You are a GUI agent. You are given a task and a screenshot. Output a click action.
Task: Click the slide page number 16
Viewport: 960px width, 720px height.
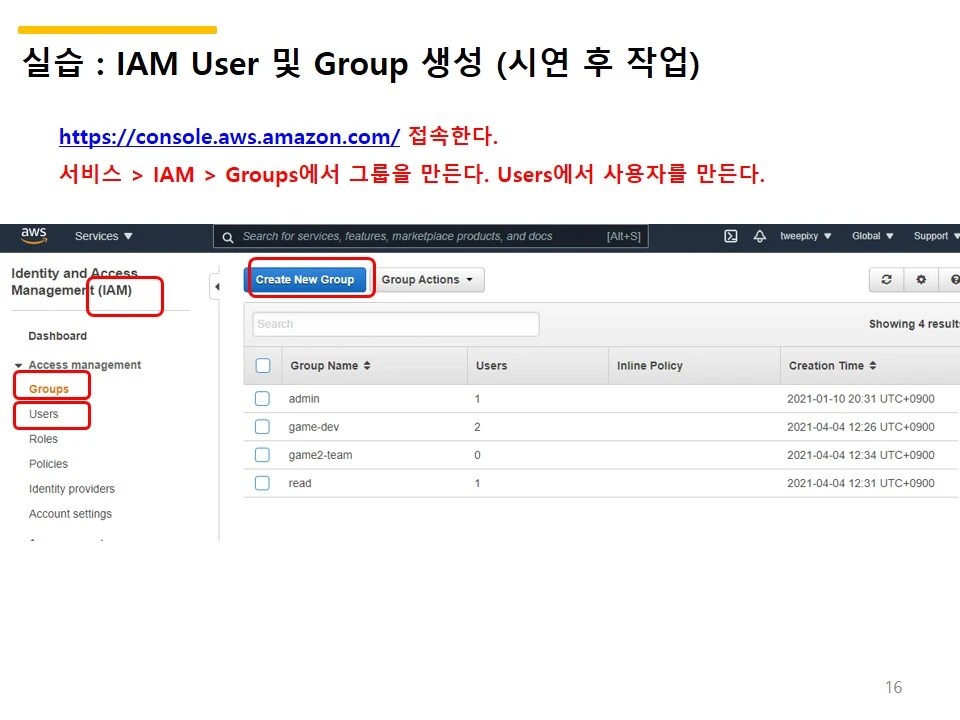pos(893,687)
